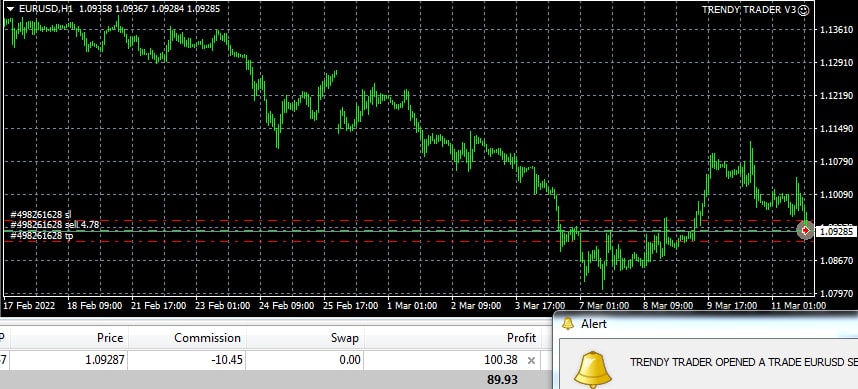Click the 1.13610 level on price scale
This screenshot has height=389, width=858.
(x=836, y=30)
